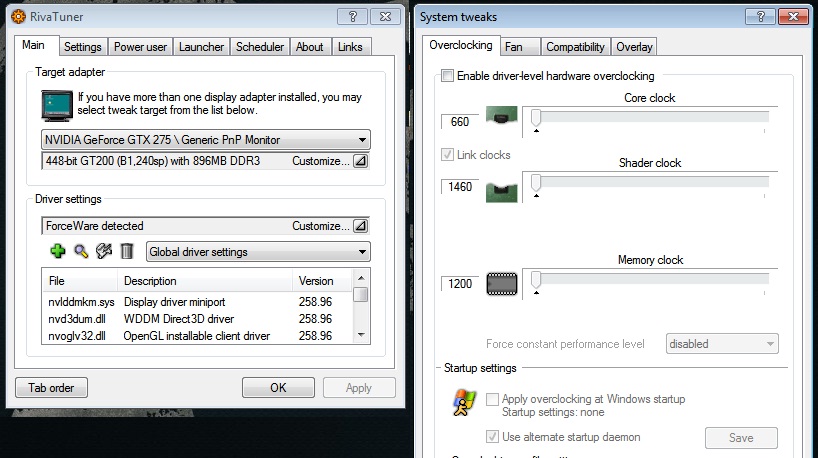Click the OK button in RivaTuner

(278, 388)
